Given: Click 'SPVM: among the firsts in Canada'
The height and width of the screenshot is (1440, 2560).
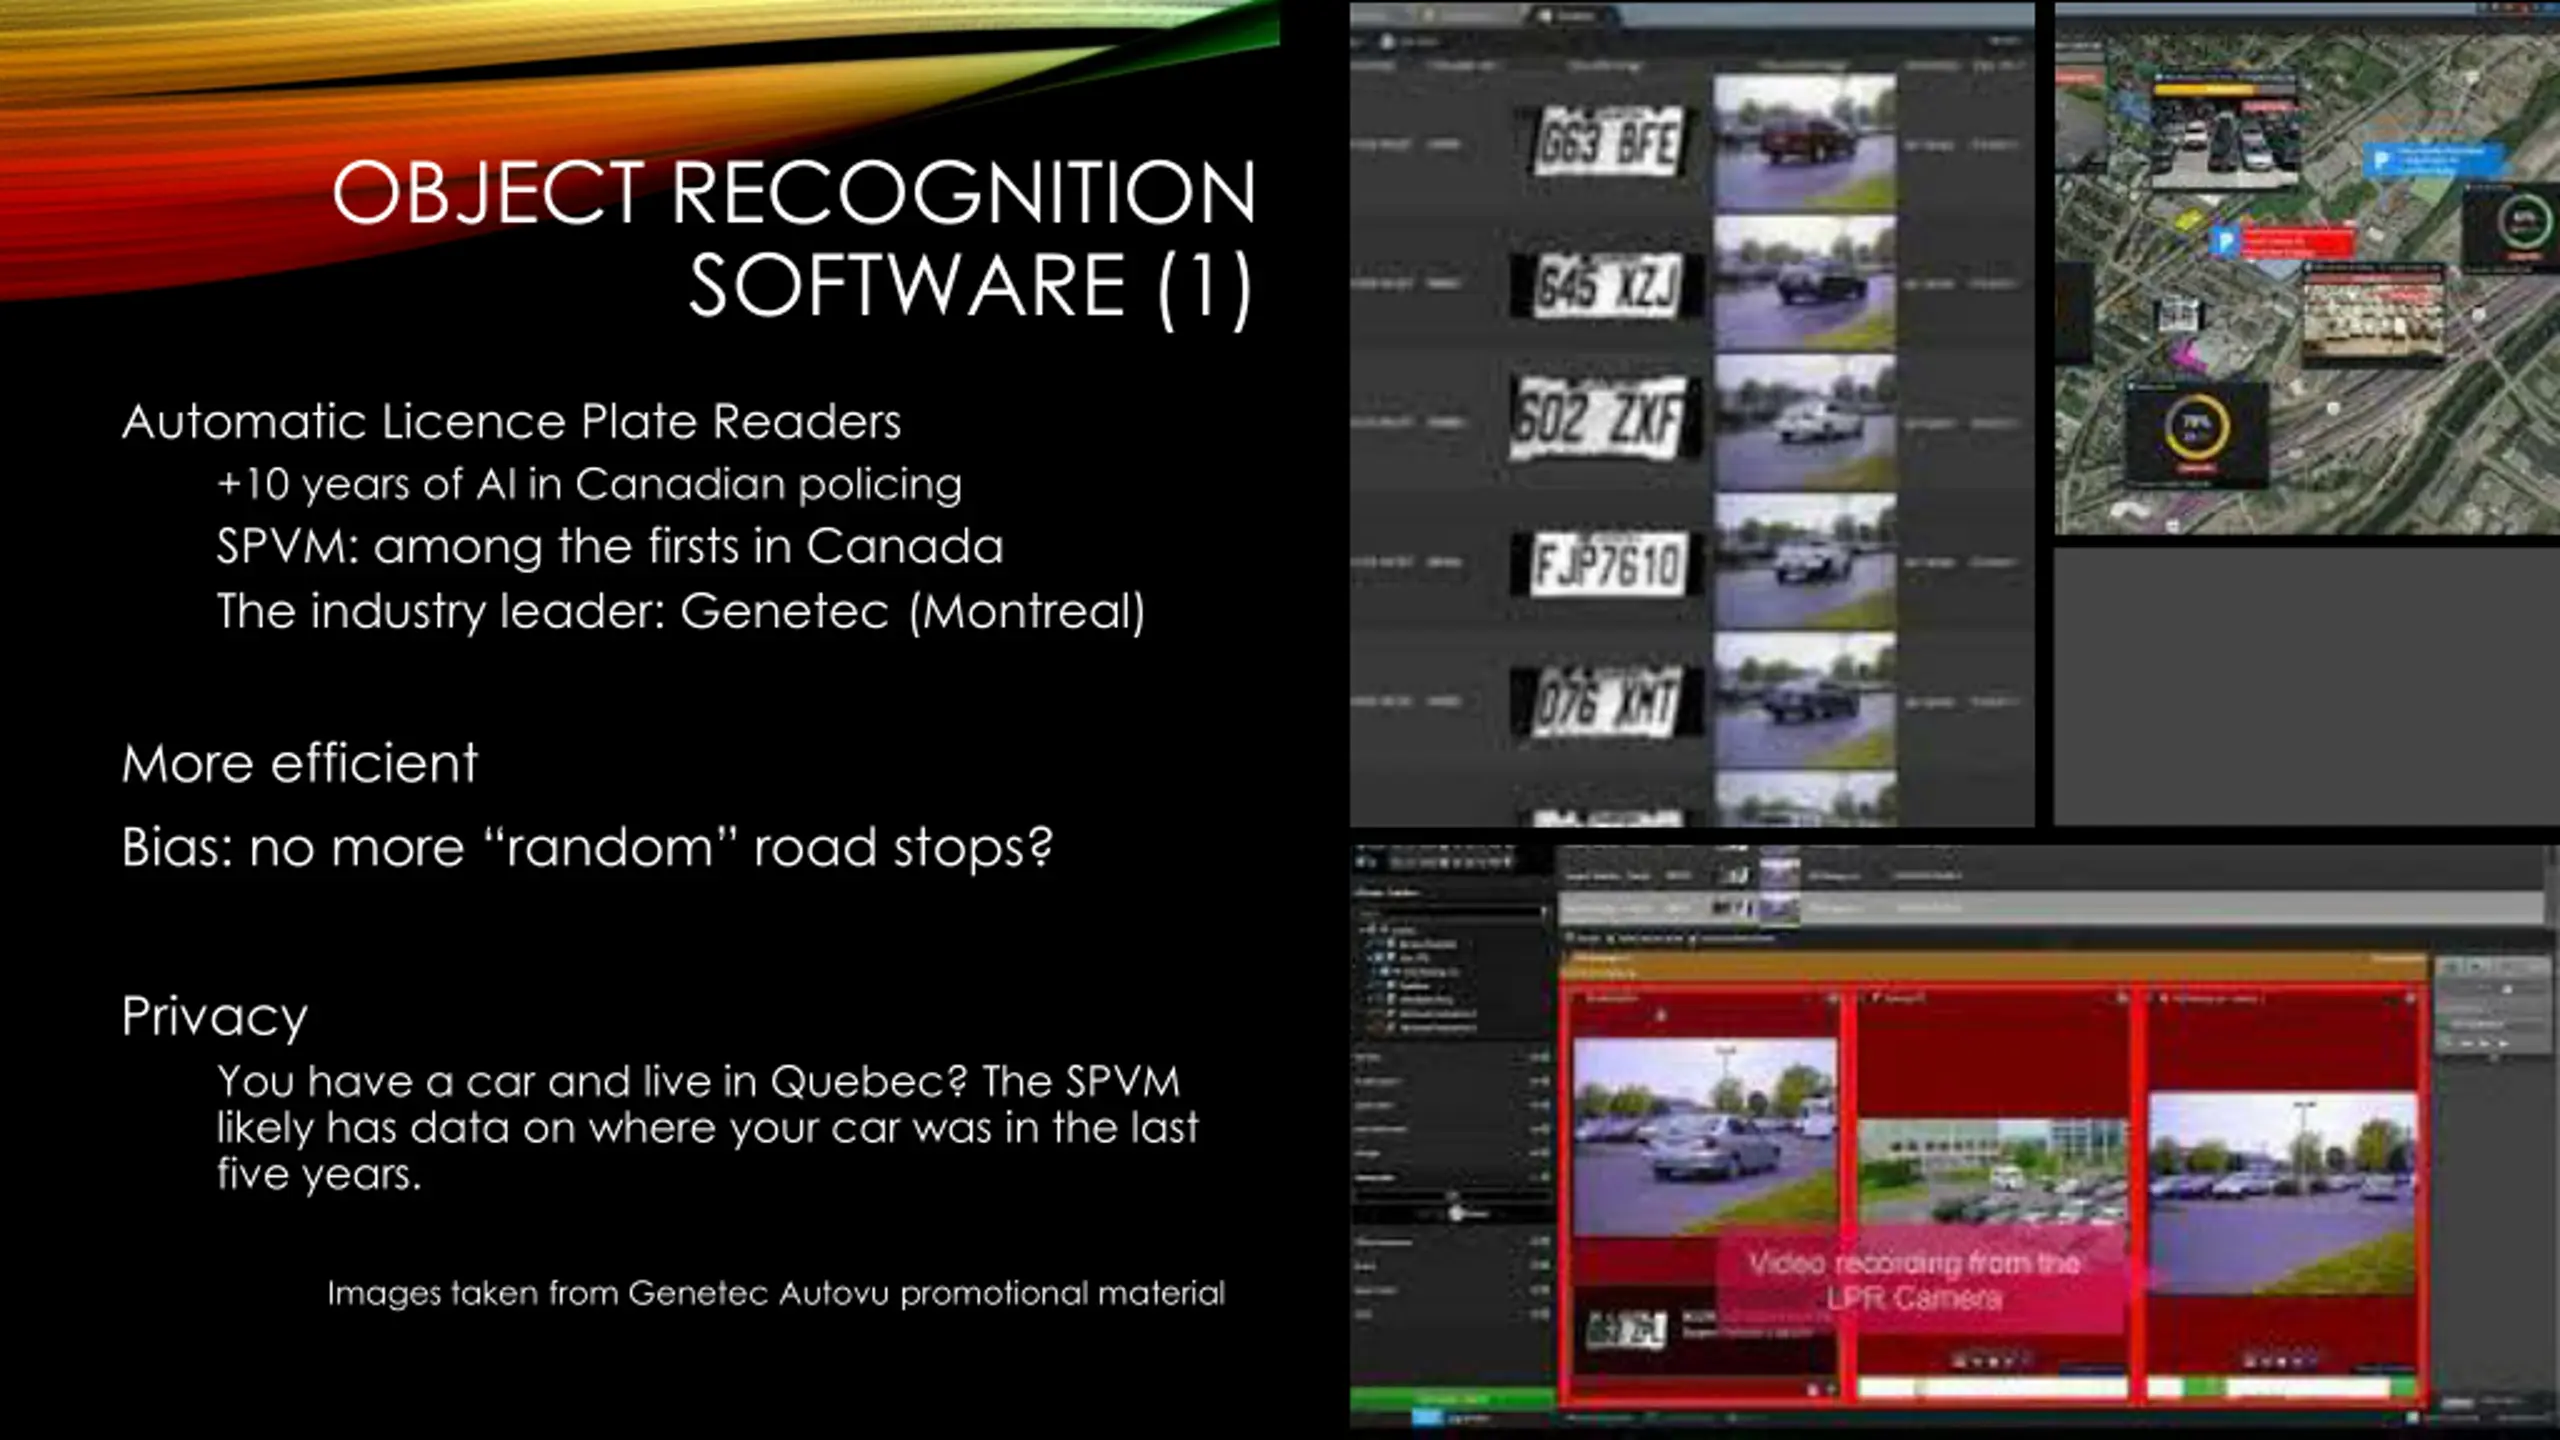Looking at the screenshot, I should tap(610, 546).
